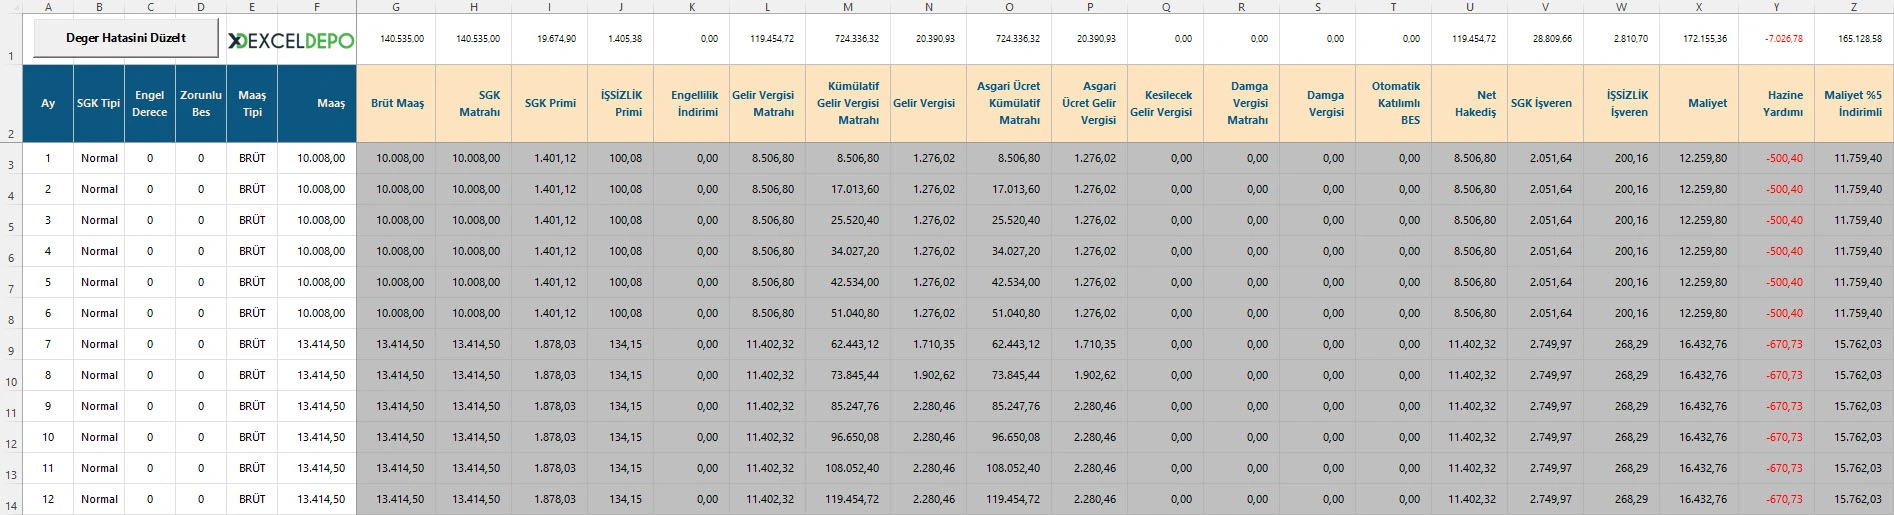Select column Q header letter
1894x515 pixels.
[x=1166, y=6]
